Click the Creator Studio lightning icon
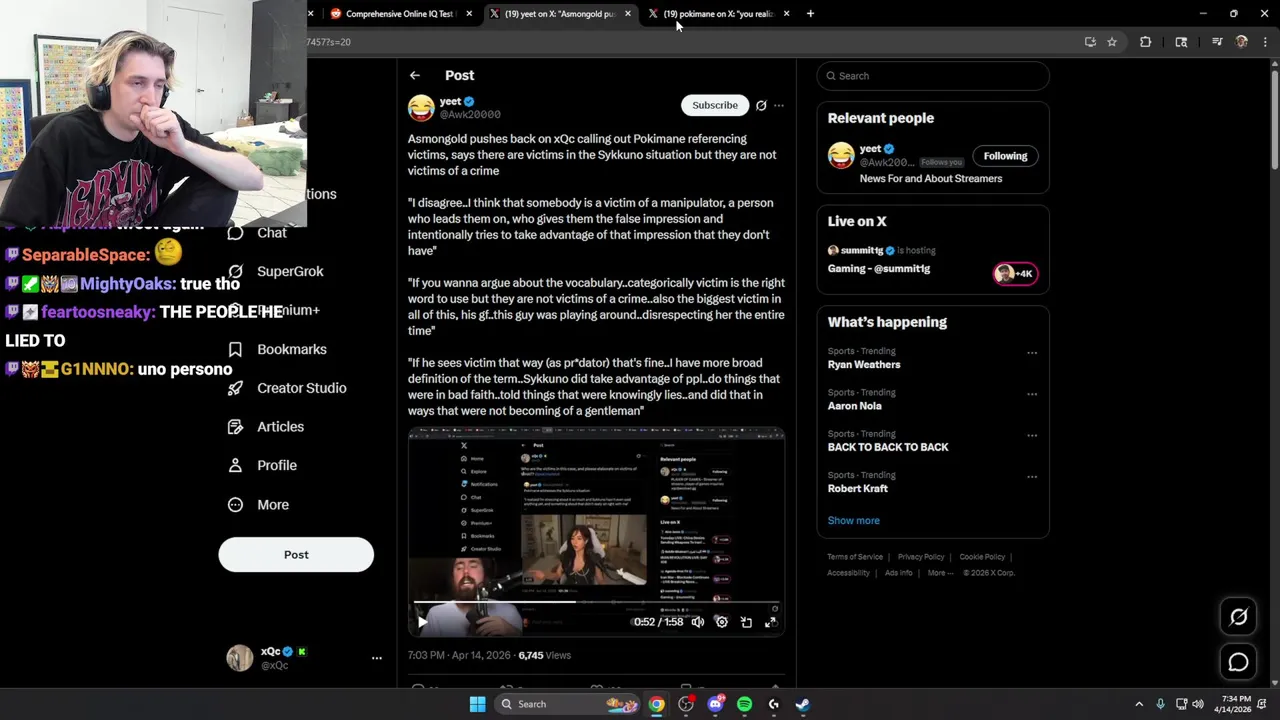The height and width of the screenshot is (720, 1280). tap(235, 388)
